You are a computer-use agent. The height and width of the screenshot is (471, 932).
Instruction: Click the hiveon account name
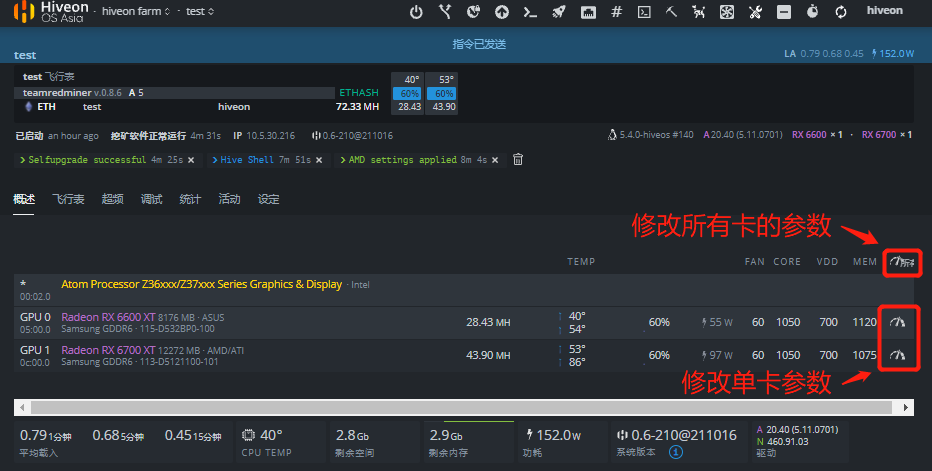[x=884, y=11]
